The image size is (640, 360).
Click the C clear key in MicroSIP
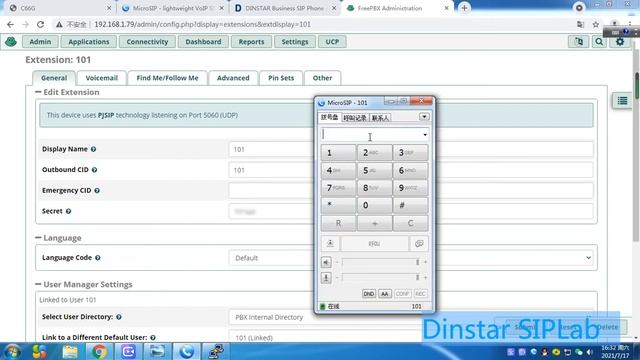pyautogui.click(x=410, y=223)
